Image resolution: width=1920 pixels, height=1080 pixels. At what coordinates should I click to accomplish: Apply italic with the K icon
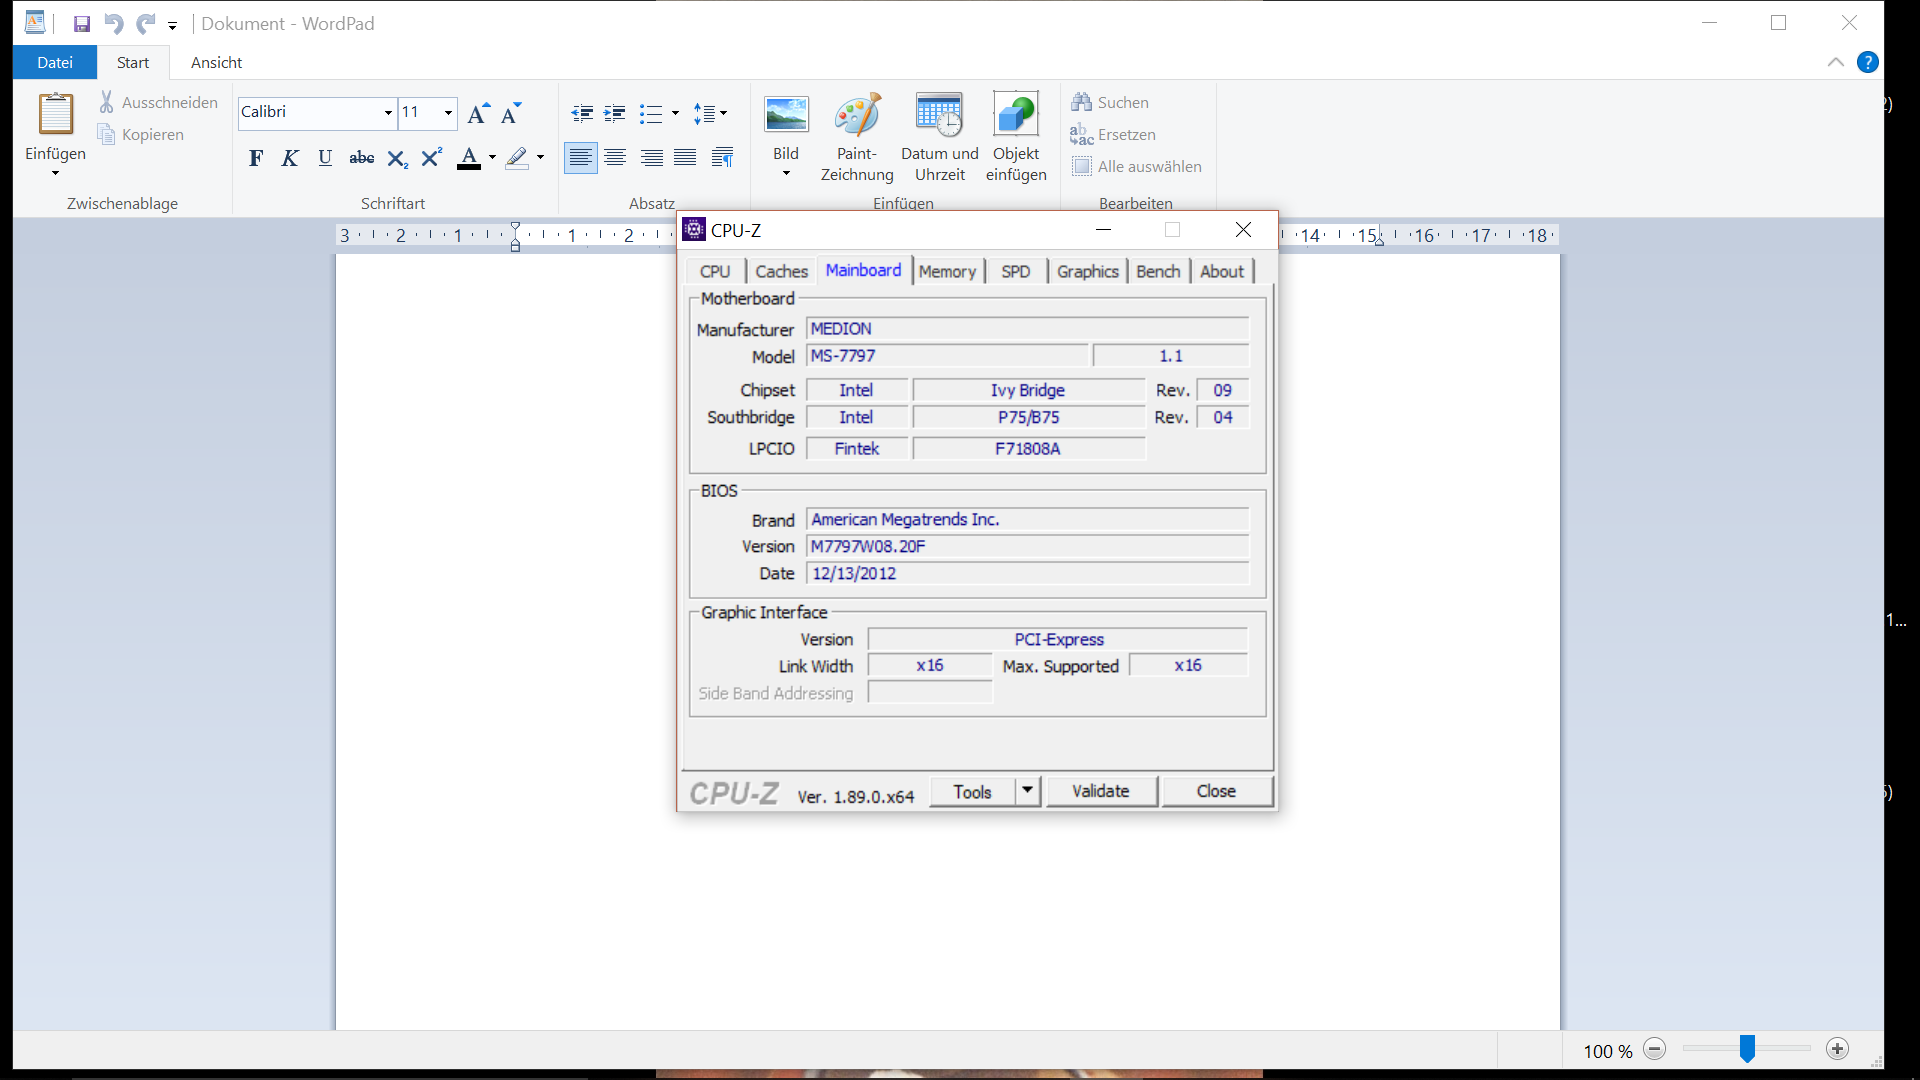tap(289, 157)
